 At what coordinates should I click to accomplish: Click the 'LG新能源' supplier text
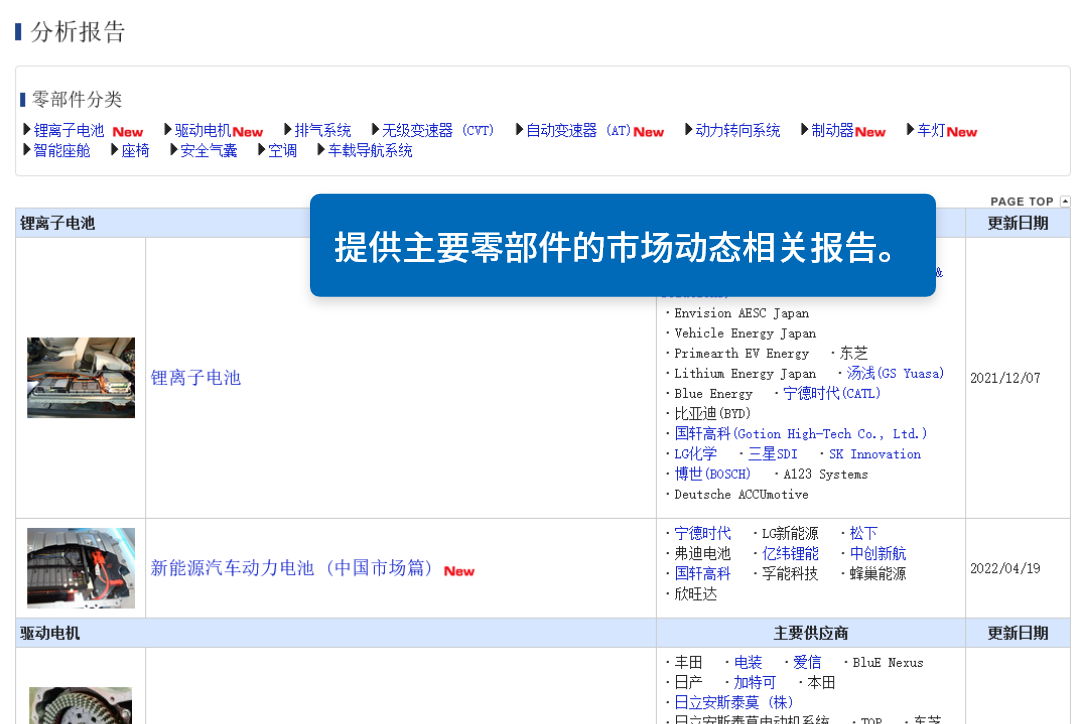point(790,533)
